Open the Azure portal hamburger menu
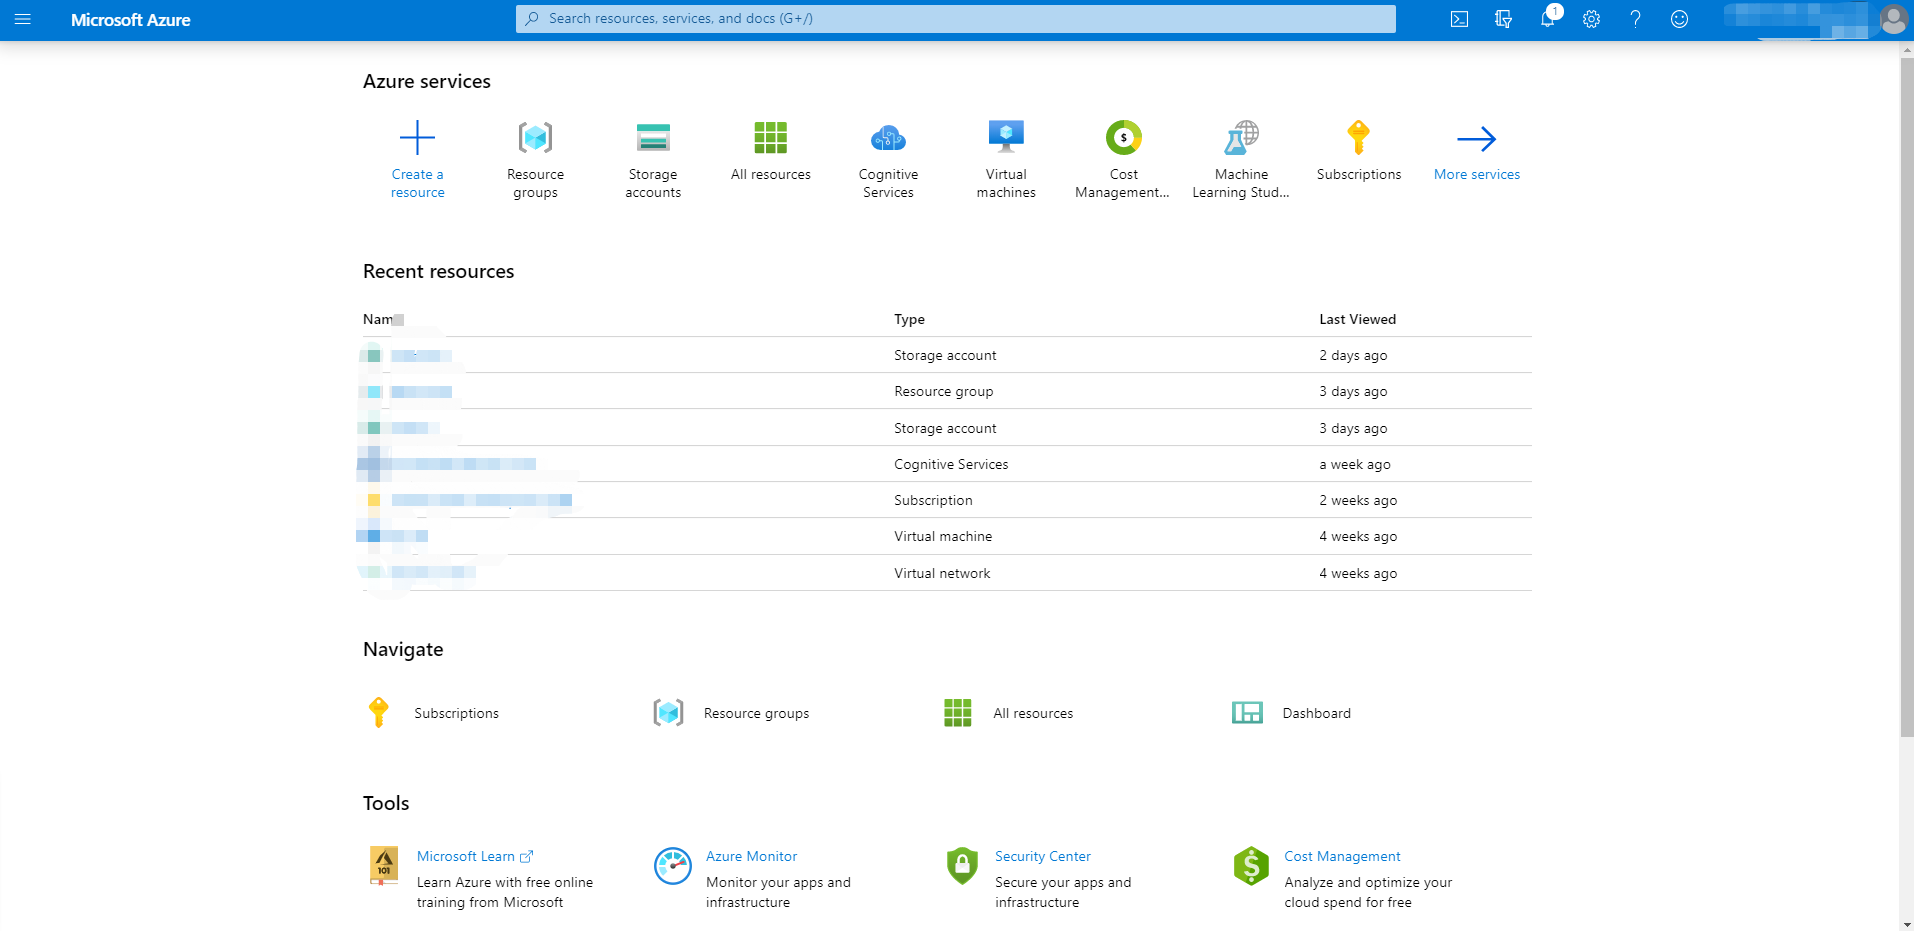This screenshot has height=931, width=1914. tap(22, 19)
